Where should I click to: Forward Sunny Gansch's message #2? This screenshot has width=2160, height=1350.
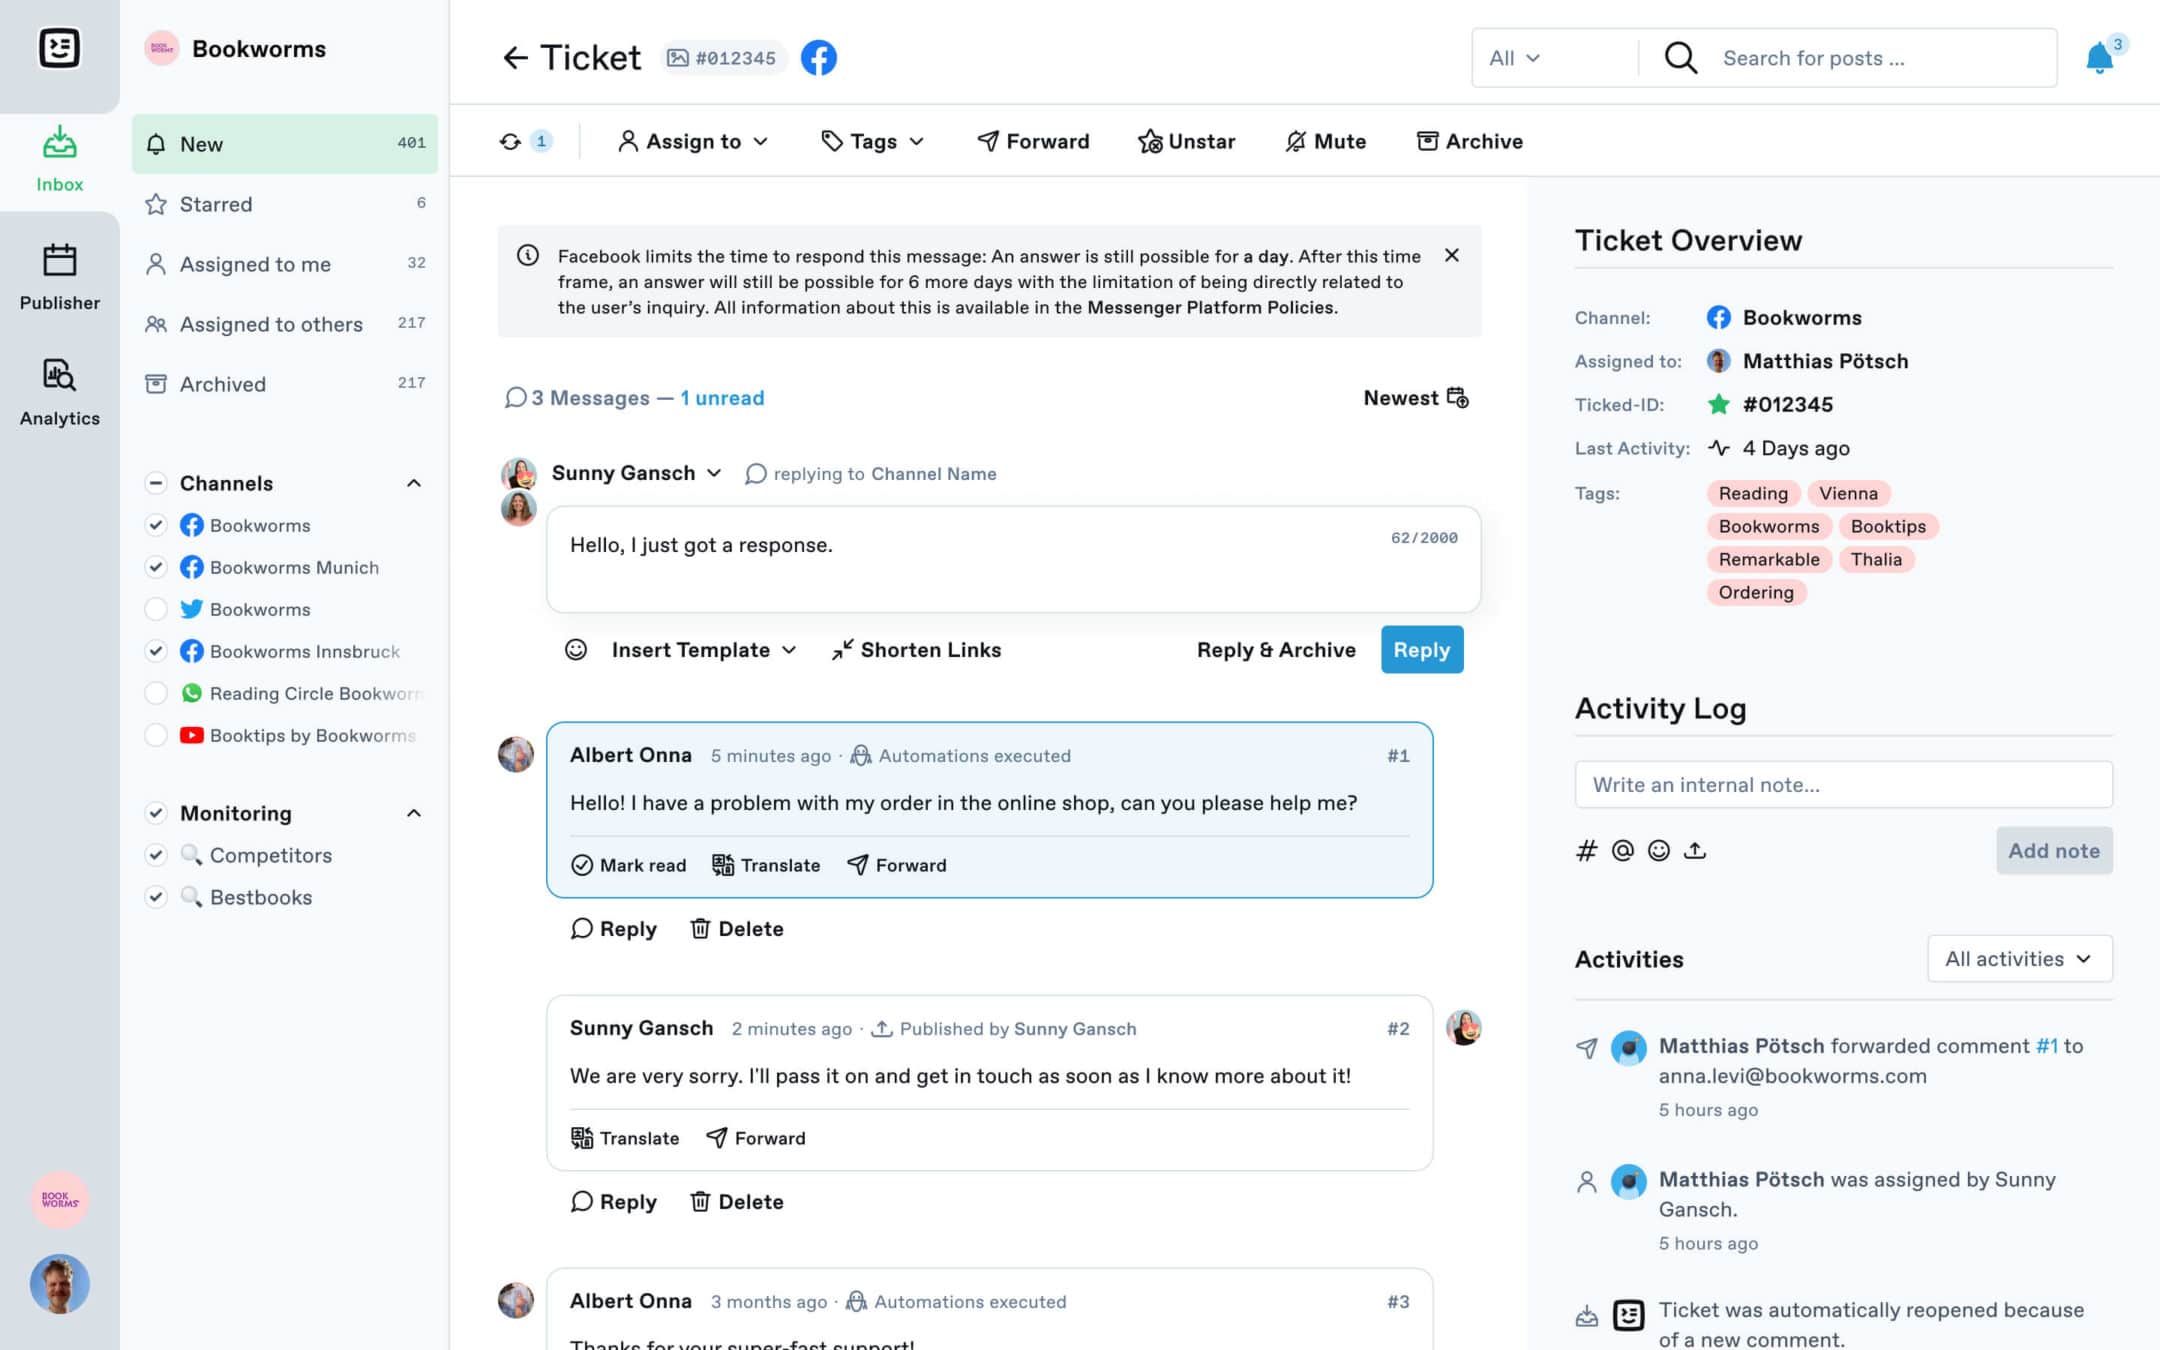755,1138
